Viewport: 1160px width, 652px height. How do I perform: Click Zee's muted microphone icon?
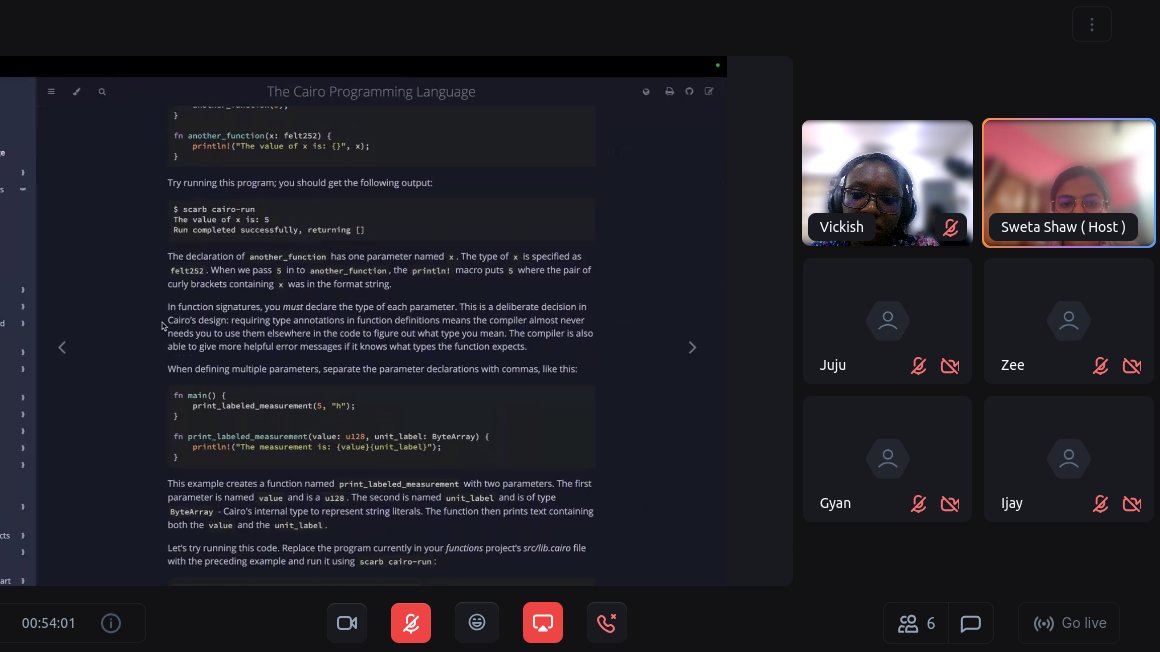[x=1101, y=366]
